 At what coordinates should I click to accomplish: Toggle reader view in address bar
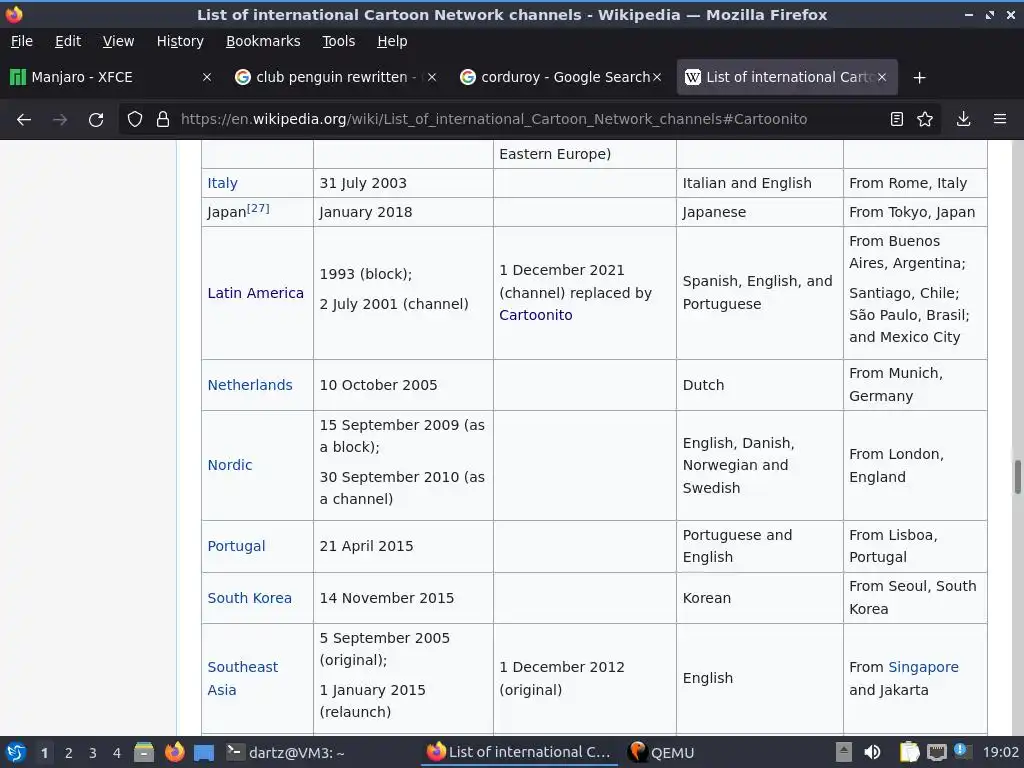pos(897,120)
